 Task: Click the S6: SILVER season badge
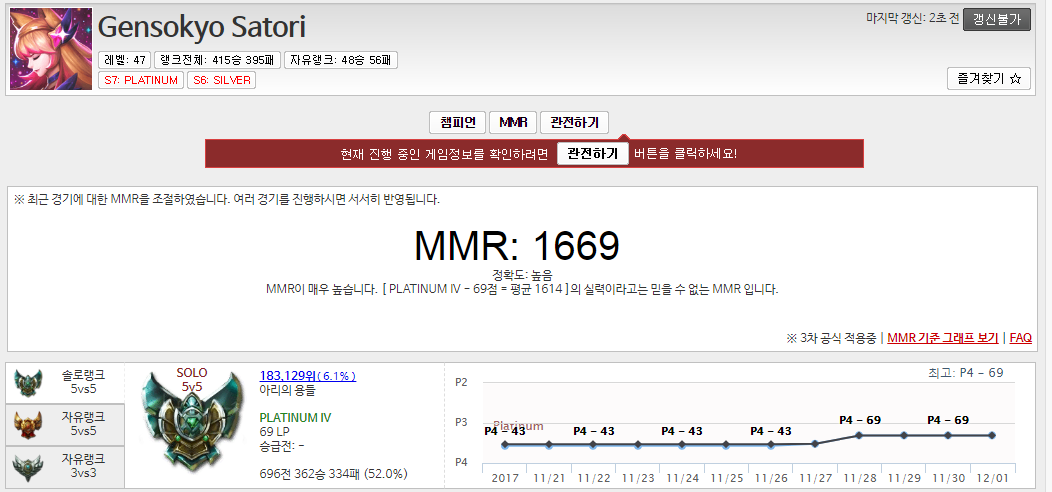pos(221,80)
